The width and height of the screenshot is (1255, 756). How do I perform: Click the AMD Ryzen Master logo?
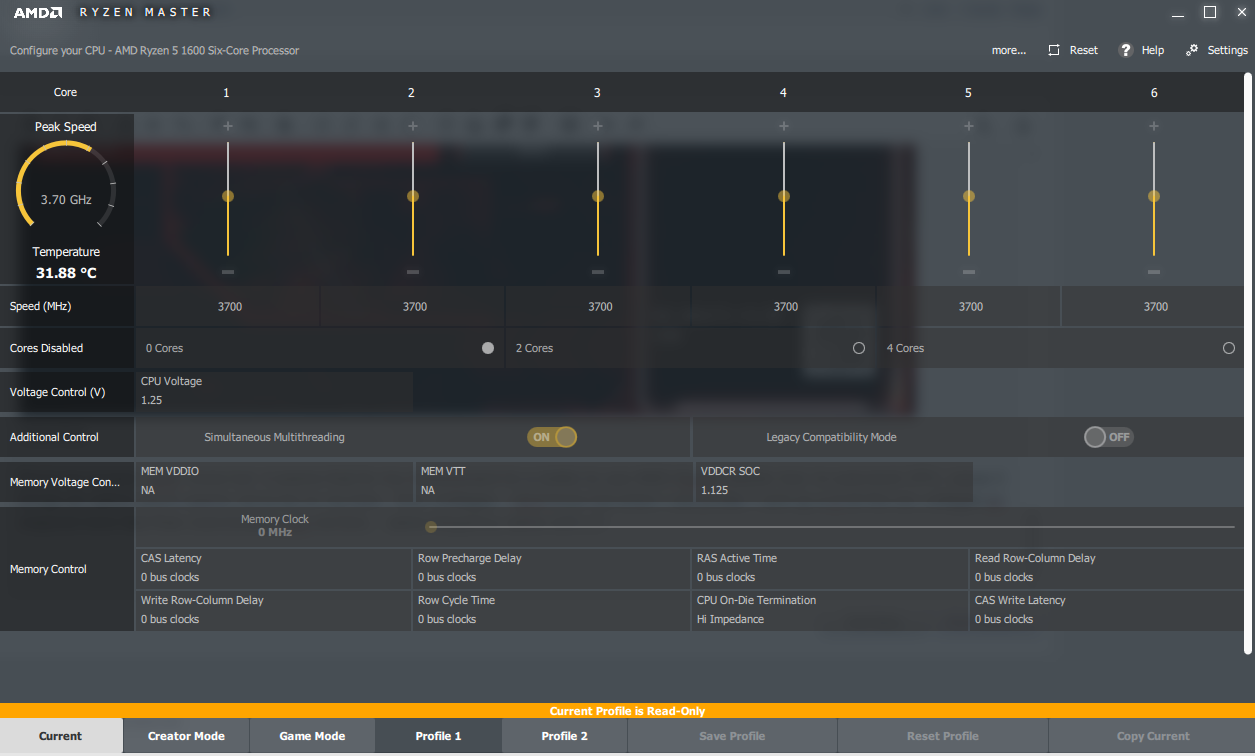(x=113, y=13)
